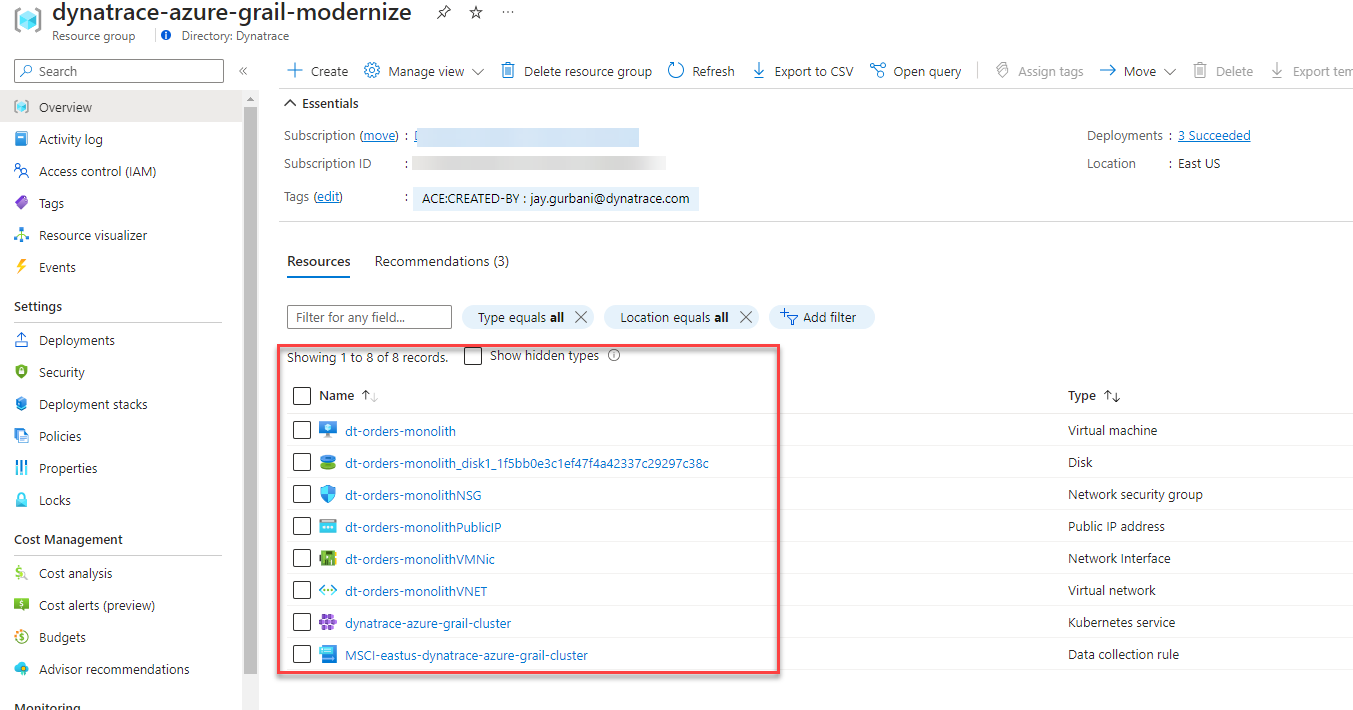The image size is (1353, 710).
Task: Open Resource visualizer from sidebar
Action: [x=92, y=235]
